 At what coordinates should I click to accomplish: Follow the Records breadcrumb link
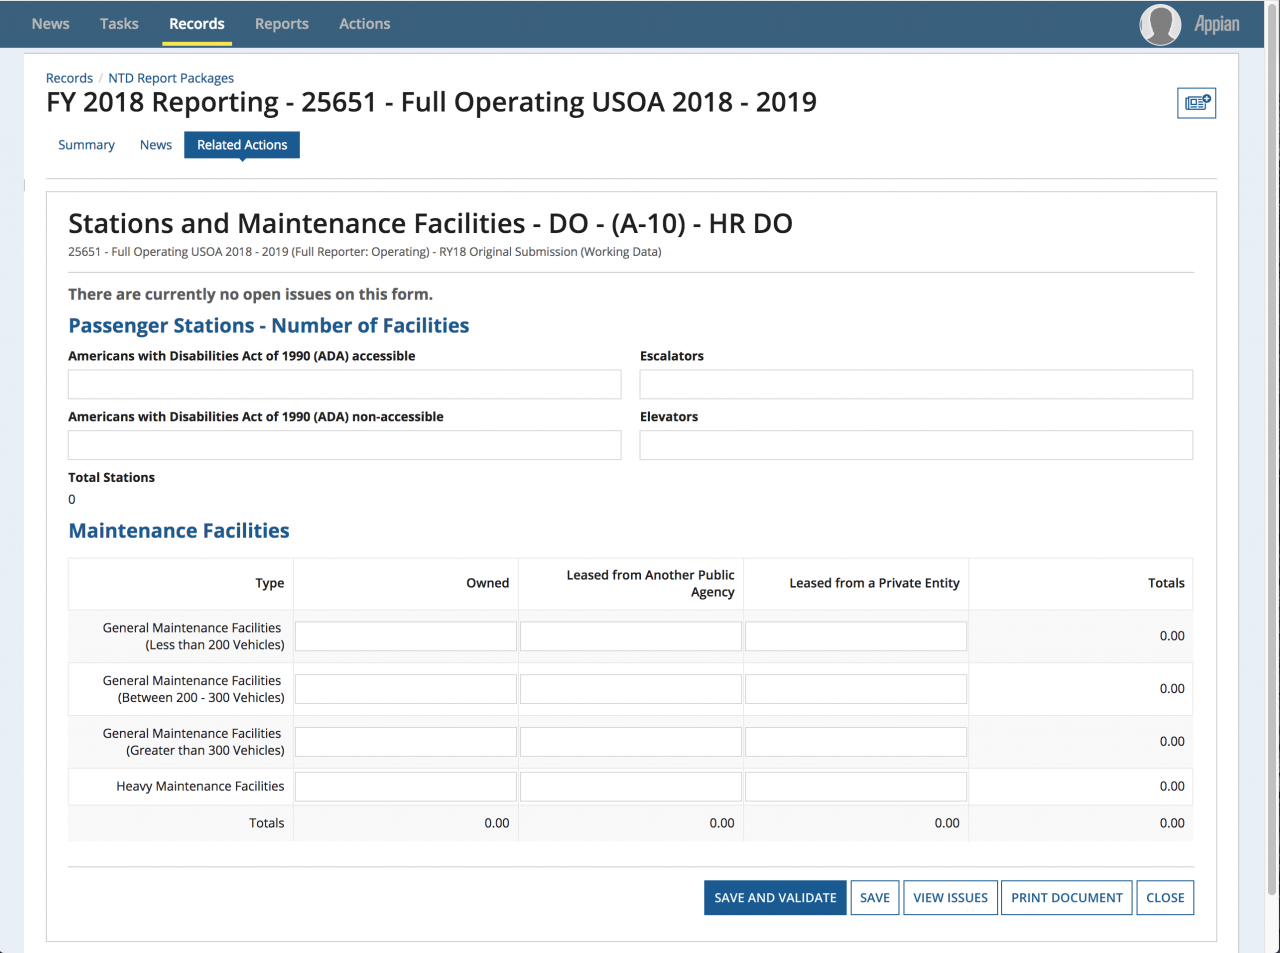click(x=69, y=78)
